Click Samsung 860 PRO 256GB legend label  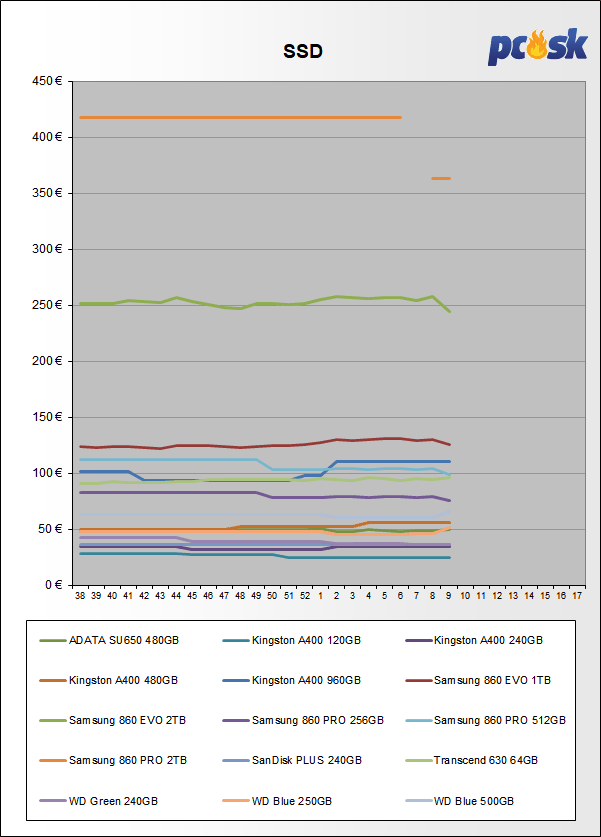tap(309, 720)
